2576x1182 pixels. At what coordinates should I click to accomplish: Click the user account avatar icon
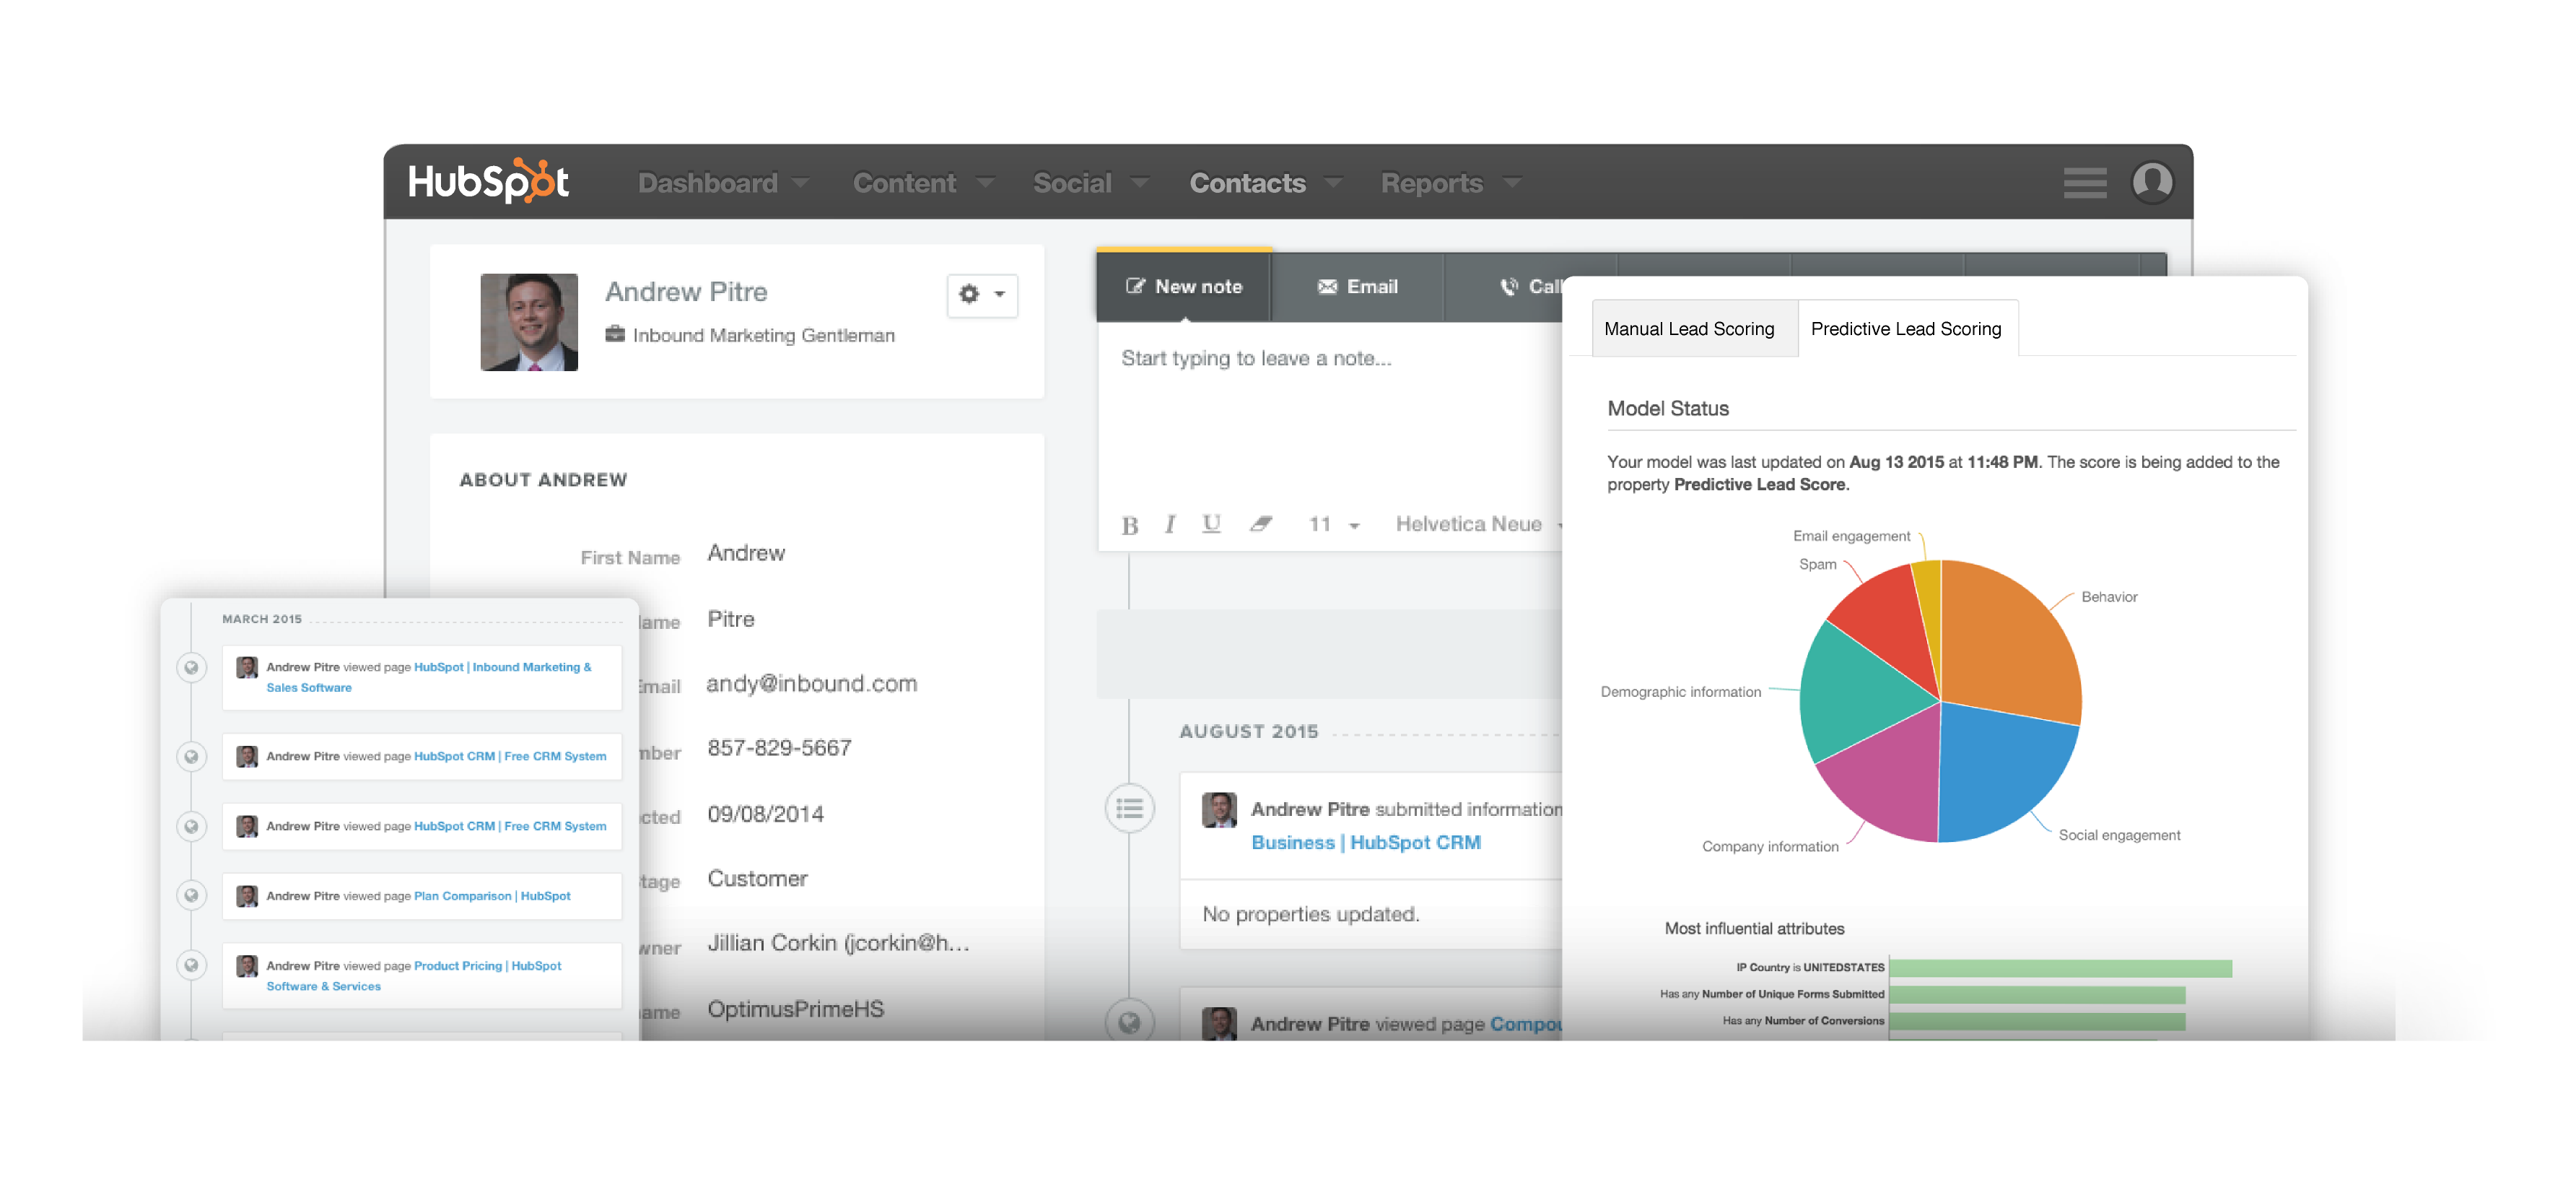(x=2152, y=183)
